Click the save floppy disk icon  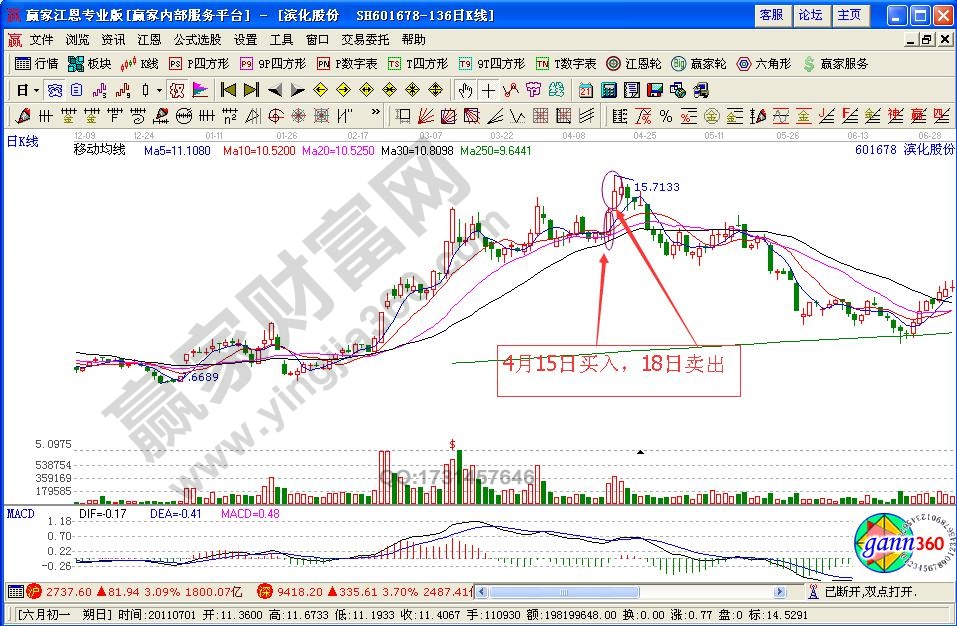coord(655,90)
